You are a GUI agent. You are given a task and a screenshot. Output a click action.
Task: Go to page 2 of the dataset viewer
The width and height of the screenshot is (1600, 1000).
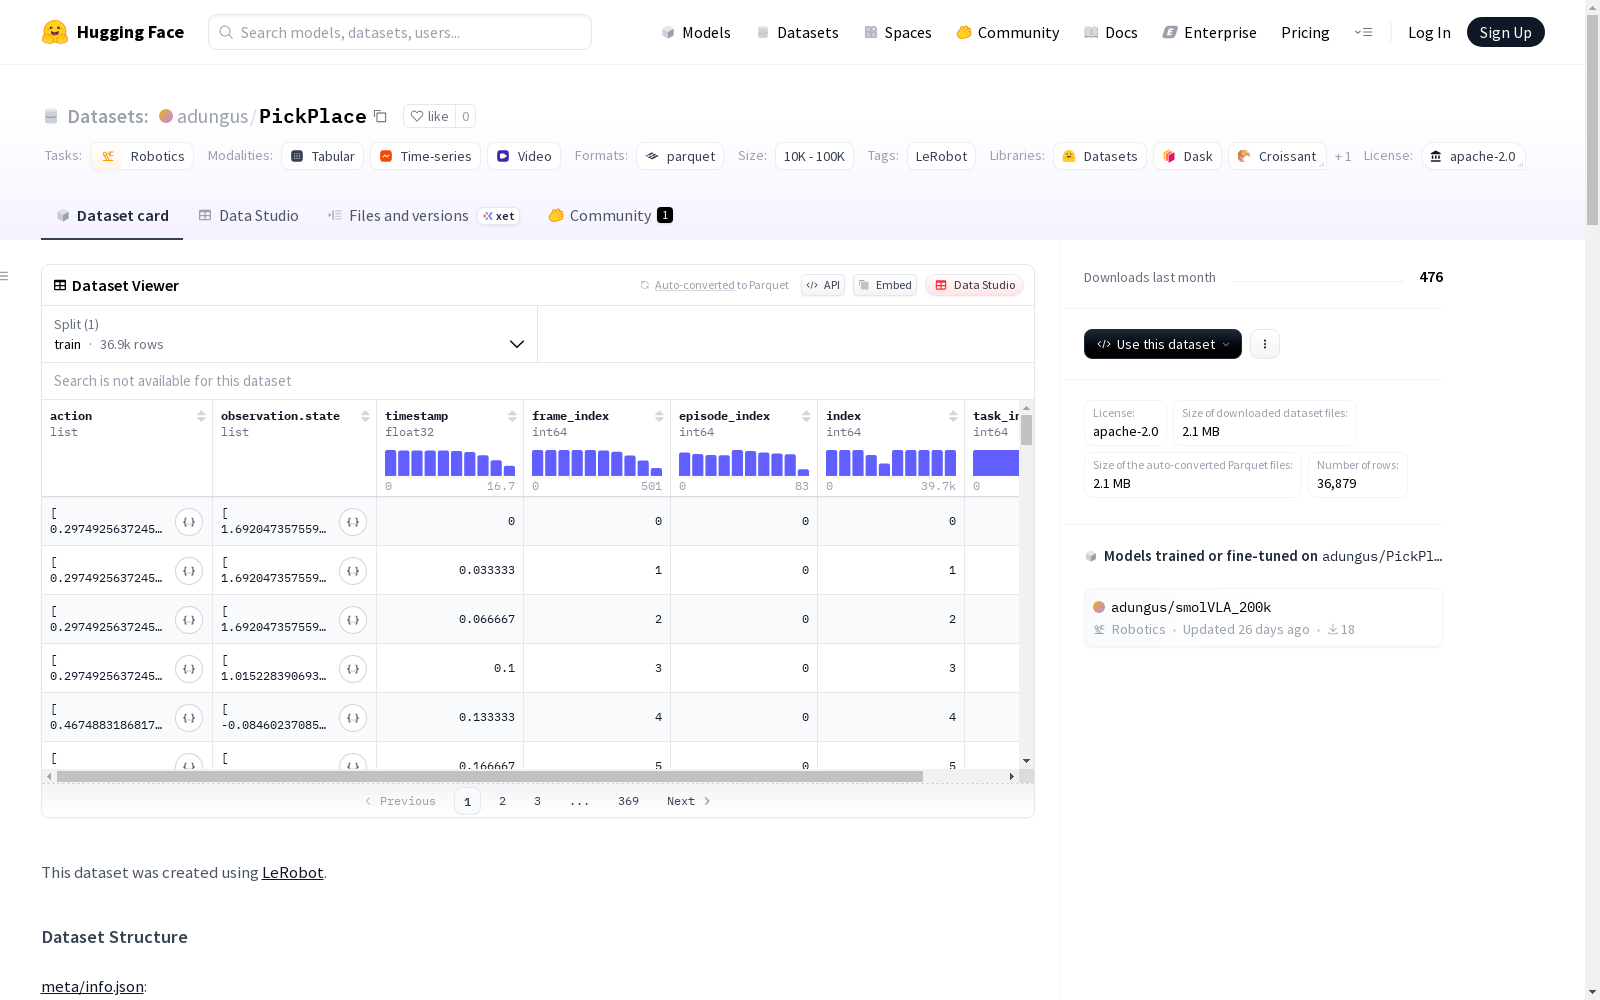click(x=502, y=801)
